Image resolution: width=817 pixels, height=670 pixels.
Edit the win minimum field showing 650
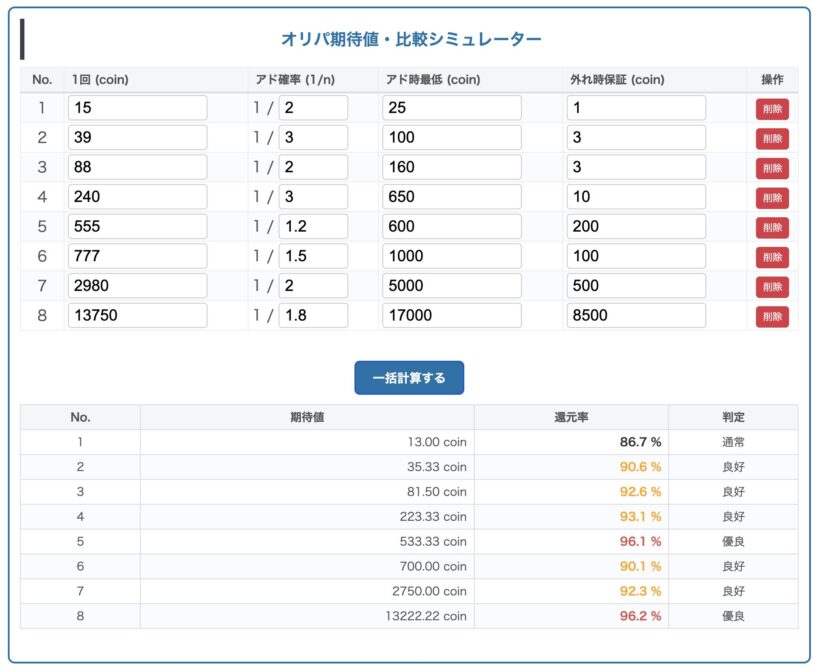pyautogui.click(x=451, y=197)
